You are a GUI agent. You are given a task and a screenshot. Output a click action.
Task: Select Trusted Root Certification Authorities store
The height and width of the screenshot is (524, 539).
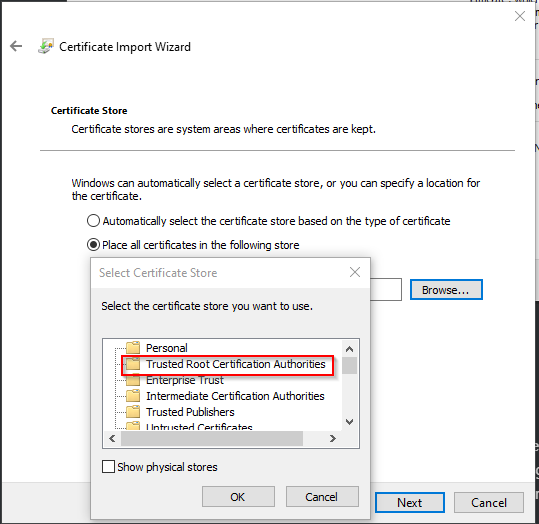click(235, 364)
